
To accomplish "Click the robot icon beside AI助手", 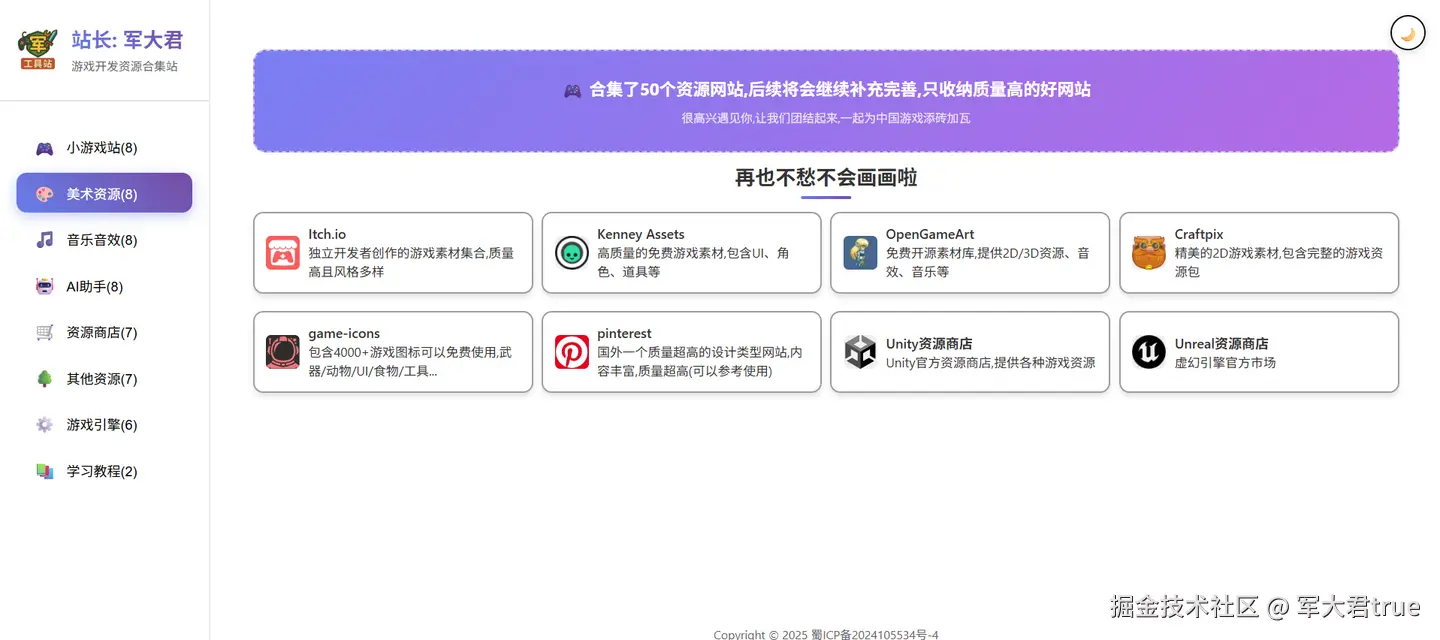I will (x=45, y=287).
